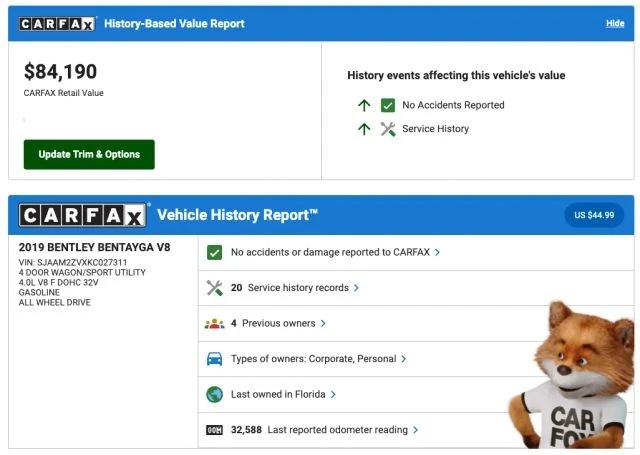Click the VIN: SJAAM2ZVXKC027311 text
The width and height of the screenshot is (640, 455).
pos(73,262)
